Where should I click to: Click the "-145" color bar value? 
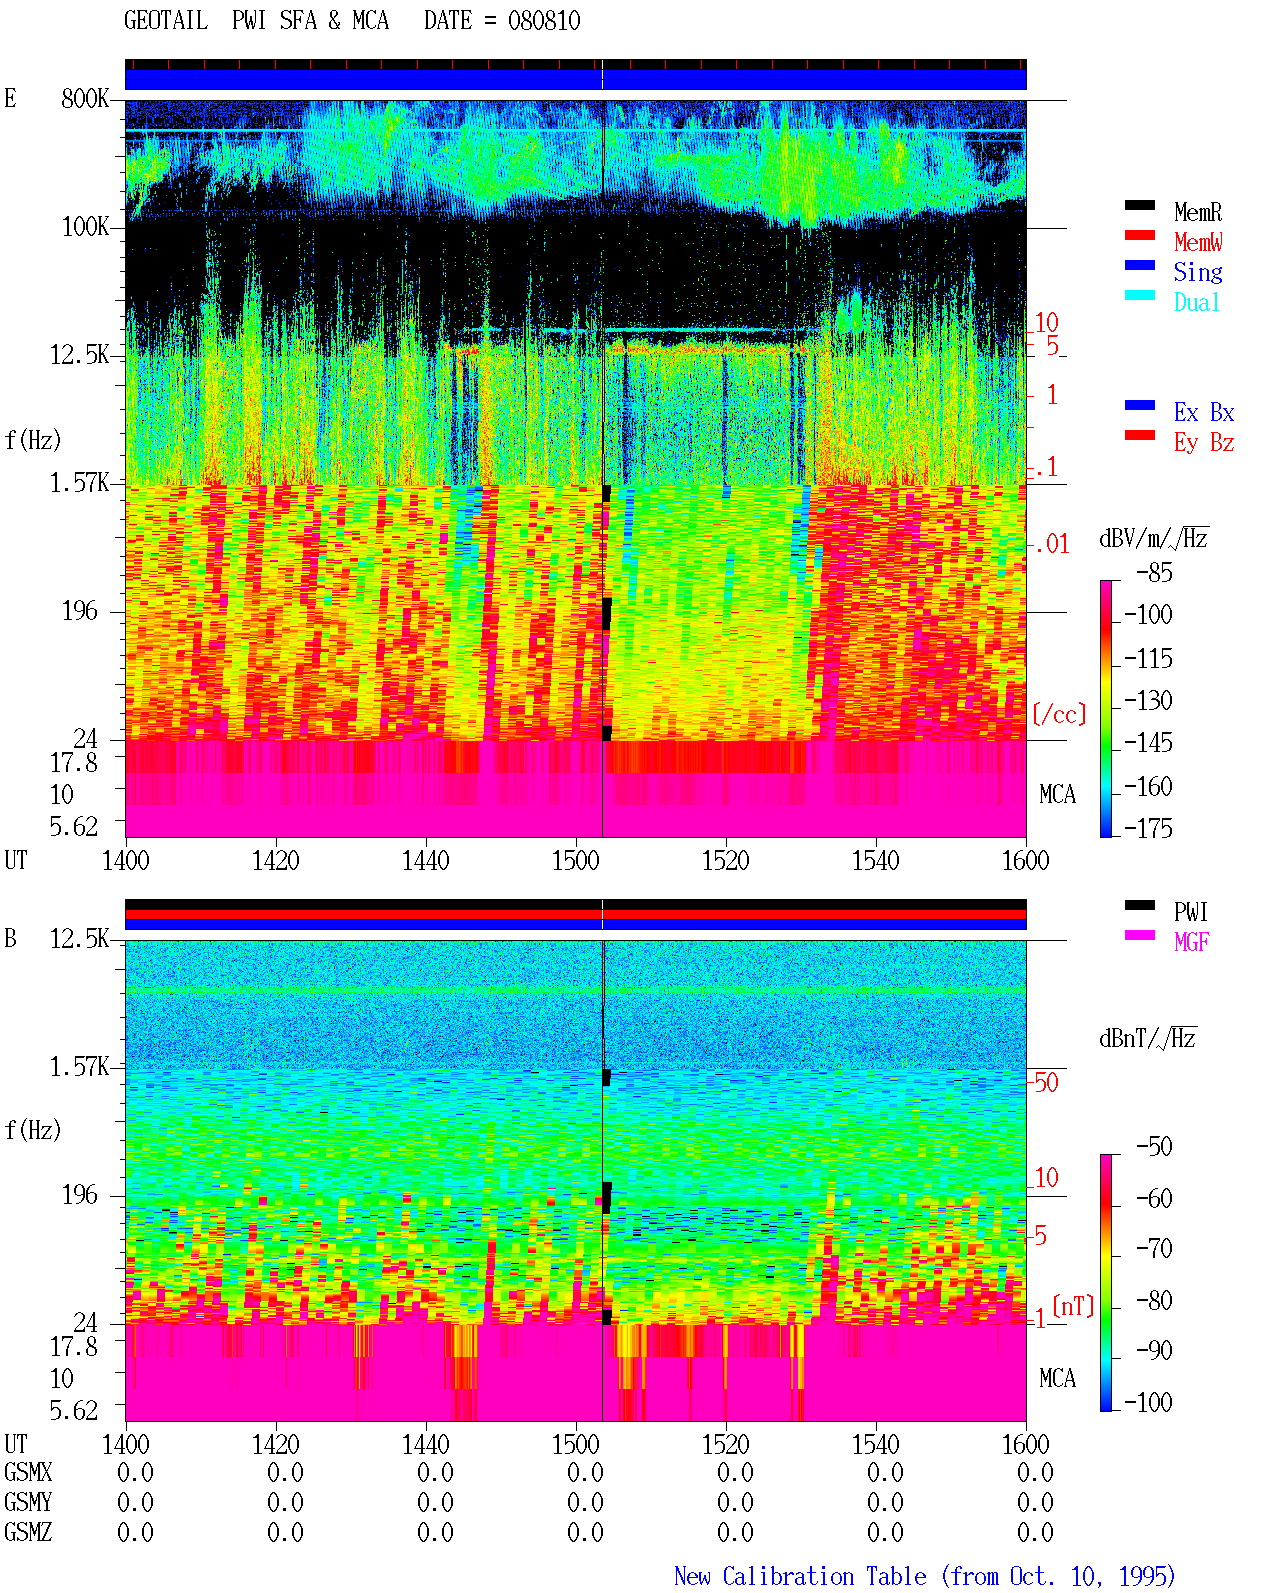pyautogui.click(x=1148, y=743)
